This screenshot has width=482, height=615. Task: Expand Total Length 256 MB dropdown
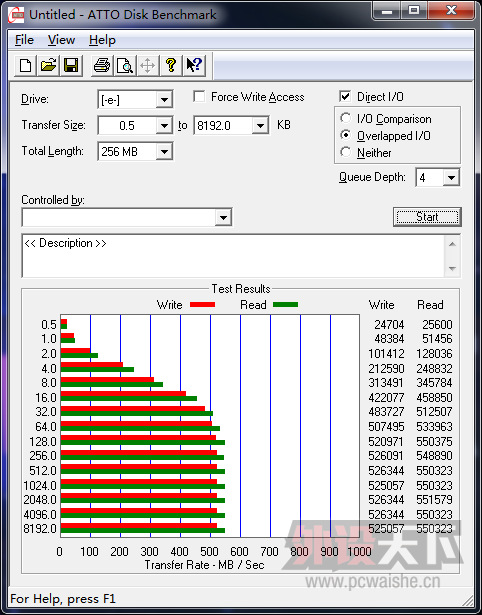pyautogui.click(x=164, y=151)
